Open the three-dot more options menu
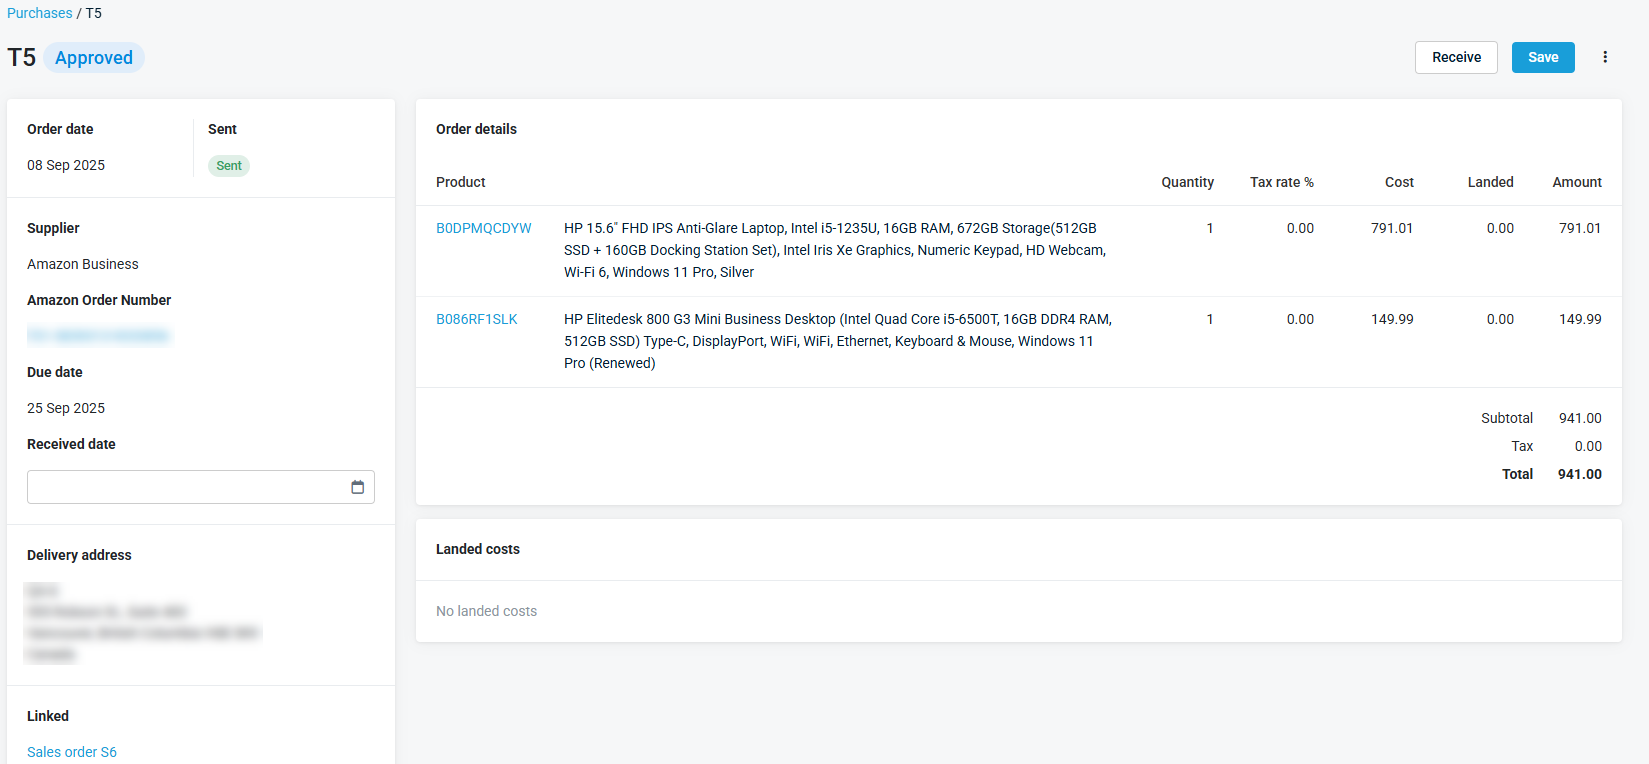 [1605, 57]
